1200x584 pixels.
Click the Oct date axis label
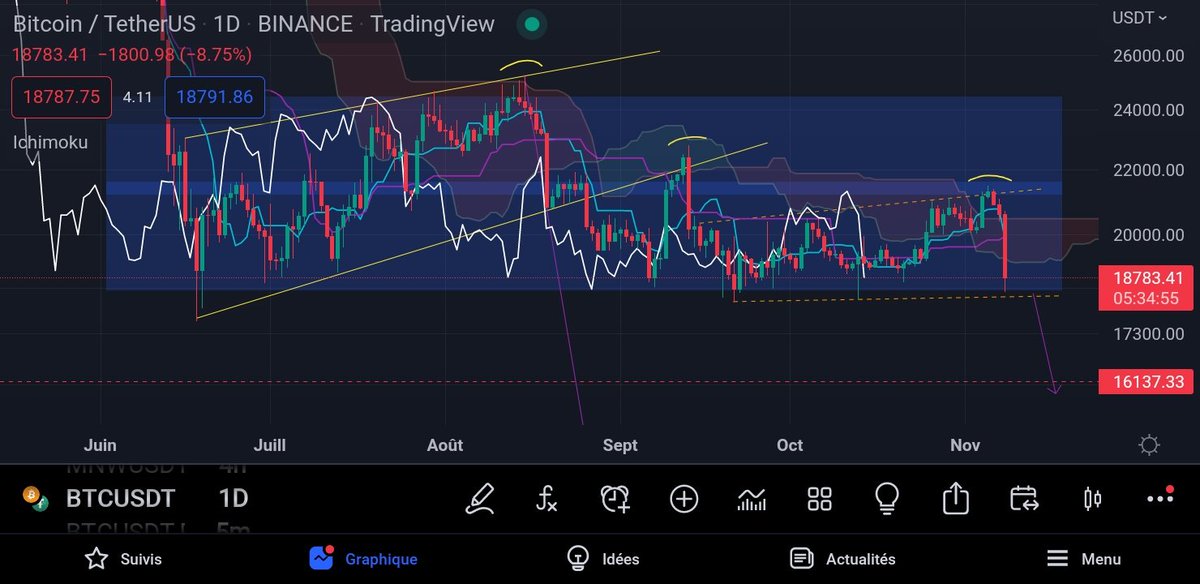coord(789,445)
